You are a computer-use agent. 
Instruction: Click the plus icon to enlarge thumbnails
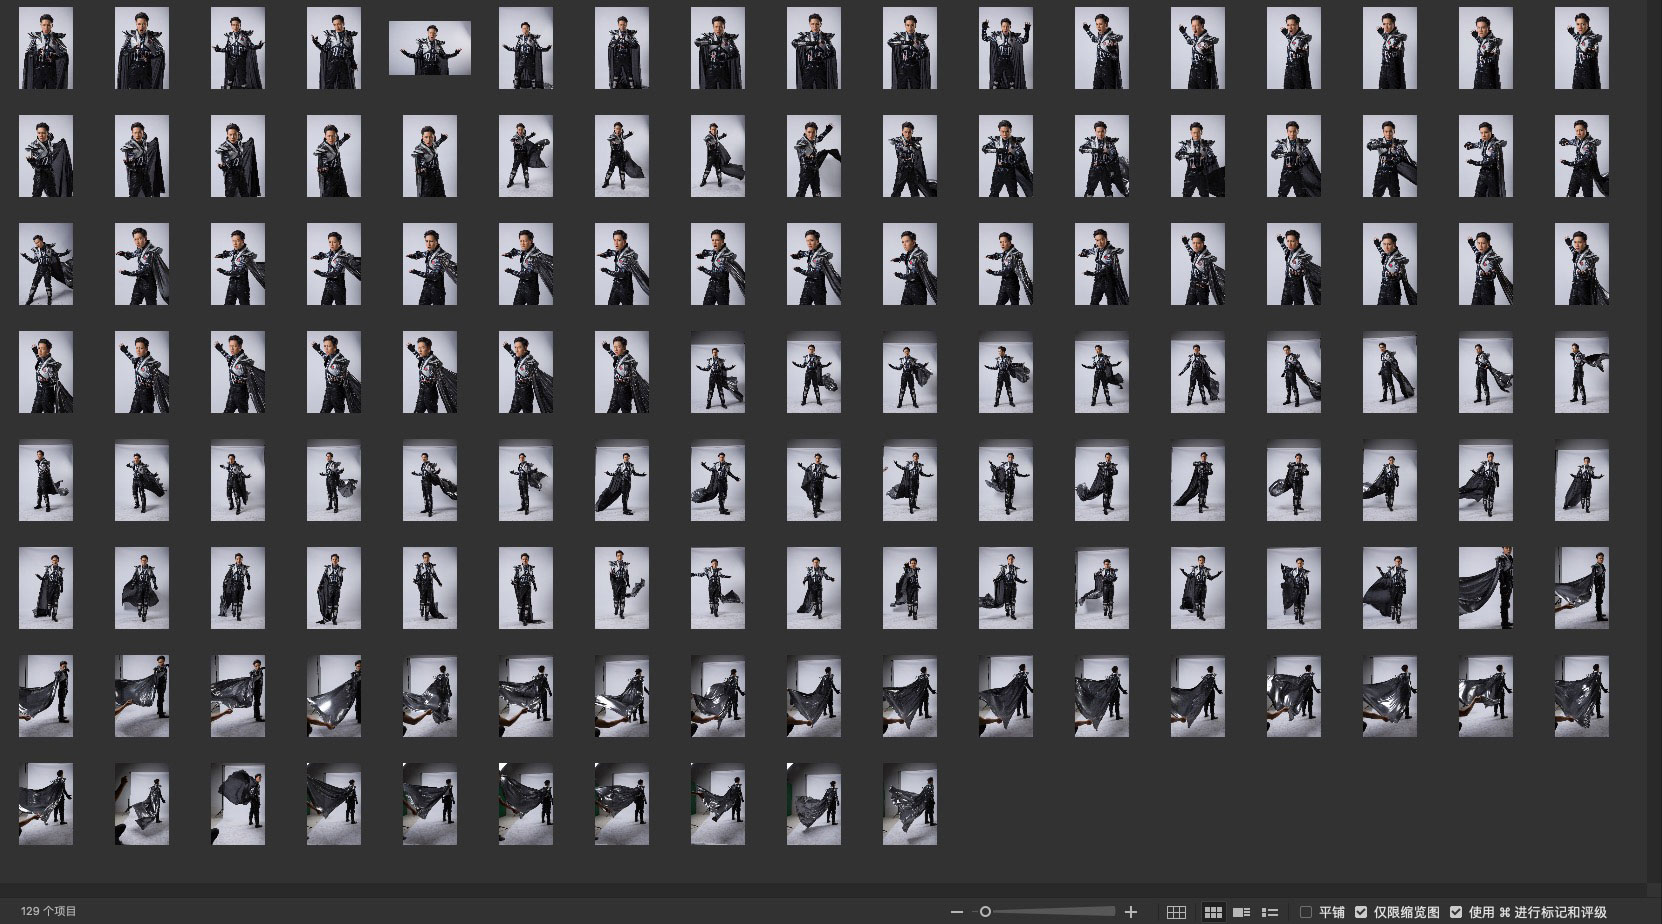coord(1131,912)
